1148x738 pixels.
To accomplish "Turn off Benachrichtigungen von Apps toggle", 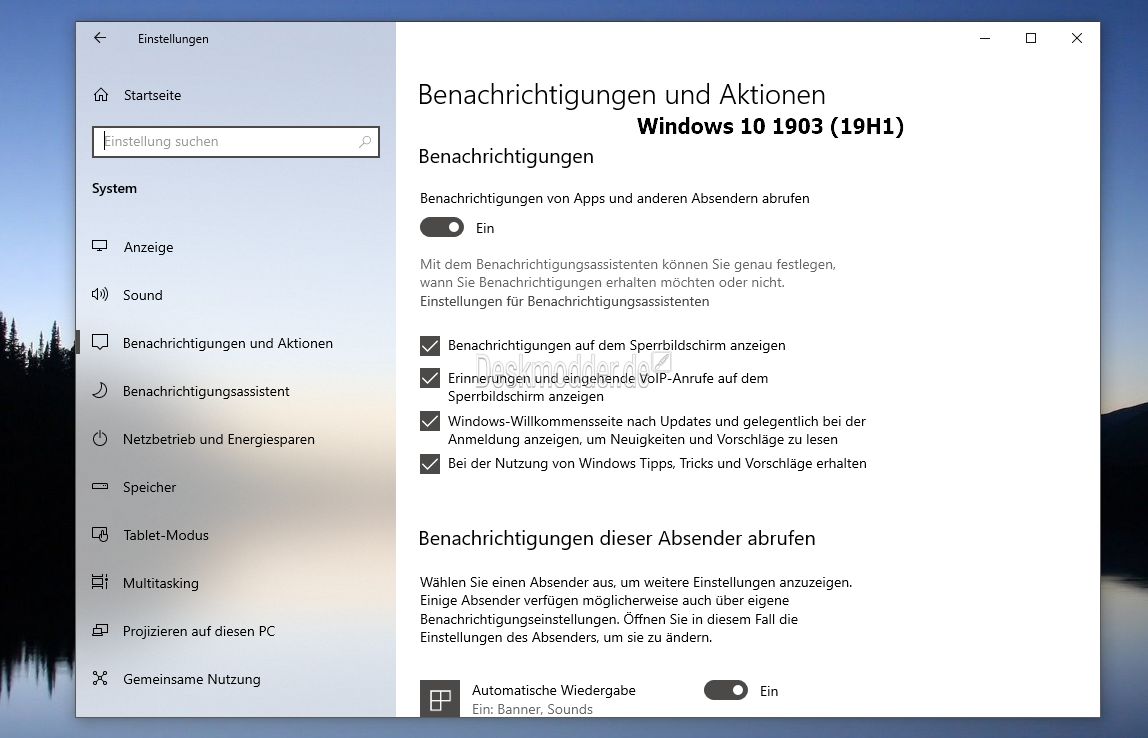I will [441, 228].
